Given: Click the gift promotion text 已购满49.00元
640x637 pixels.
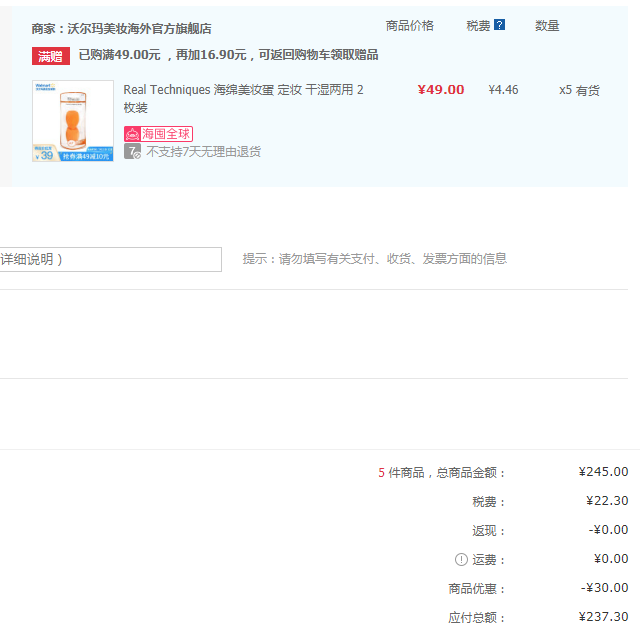Looking at the screenshot, I should click(x=228, y=55).
